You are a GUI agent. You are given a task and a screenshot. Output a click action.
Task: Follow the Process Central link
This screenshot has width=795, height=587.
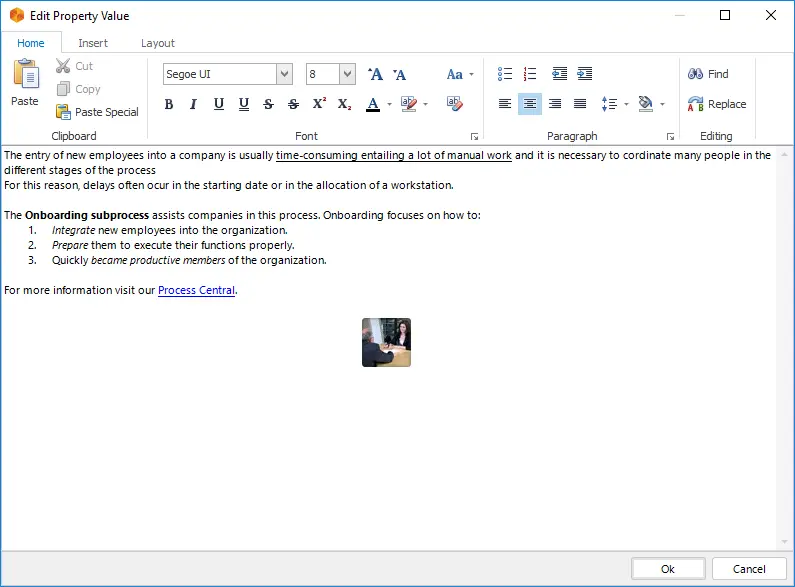tap(196, 290)
